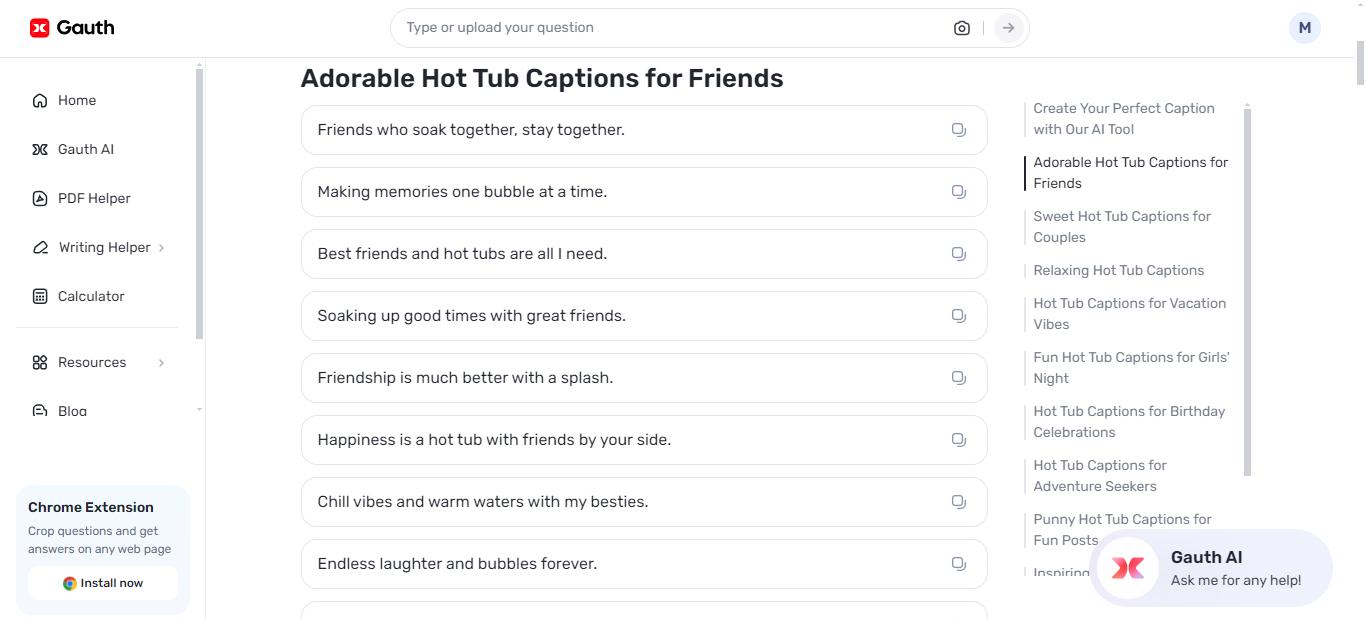
Task: Click the Calculator icon in the sidebar
Action: click(39, 296)
